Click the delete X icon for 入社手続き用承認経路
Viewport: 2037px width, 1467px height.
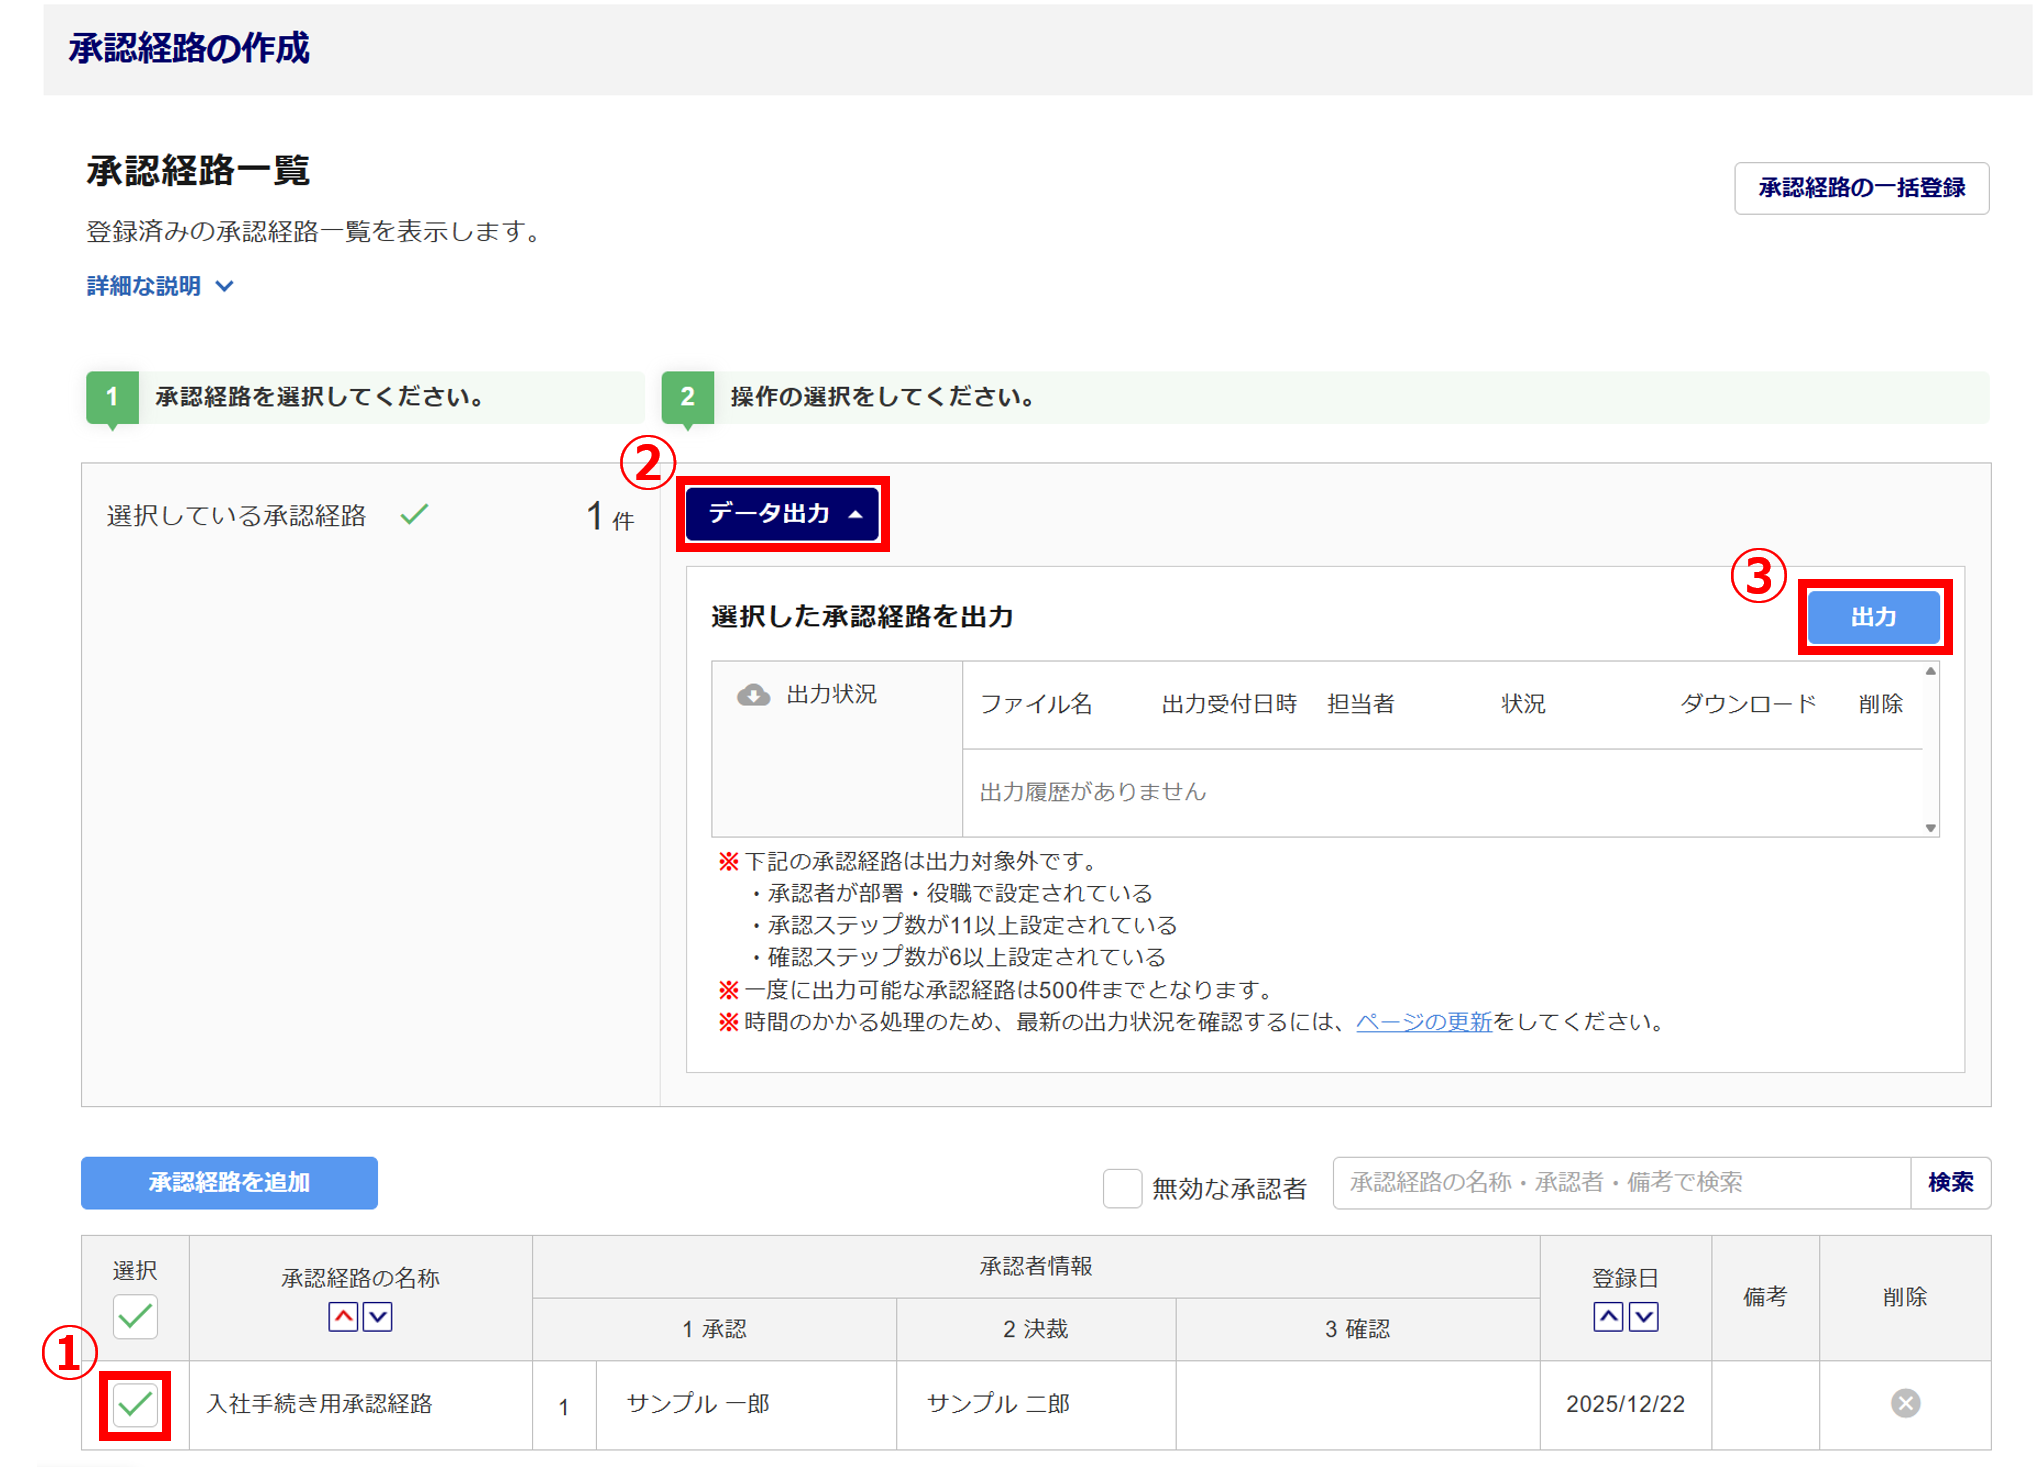pyautogui.click(x=1904, y=1403)
